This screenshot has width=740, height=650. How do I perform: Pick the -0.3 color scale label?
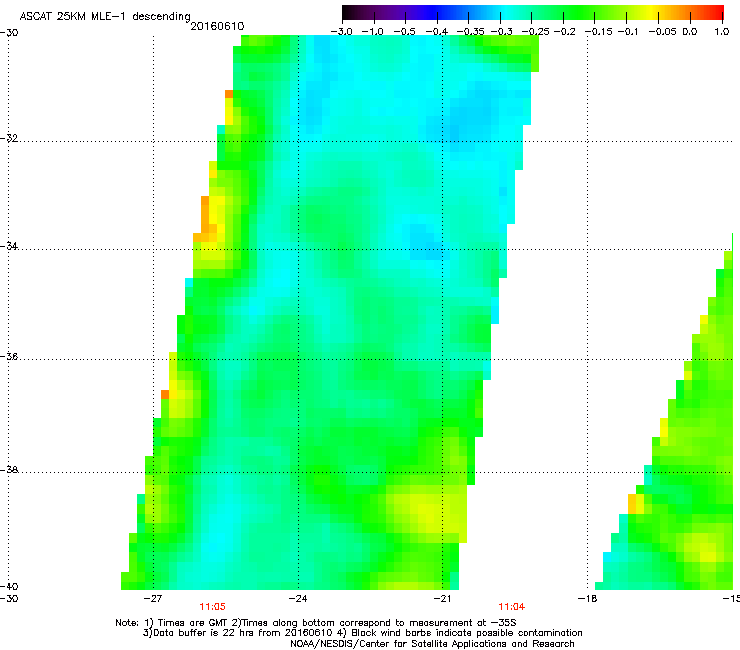click(x=501, y=32)
